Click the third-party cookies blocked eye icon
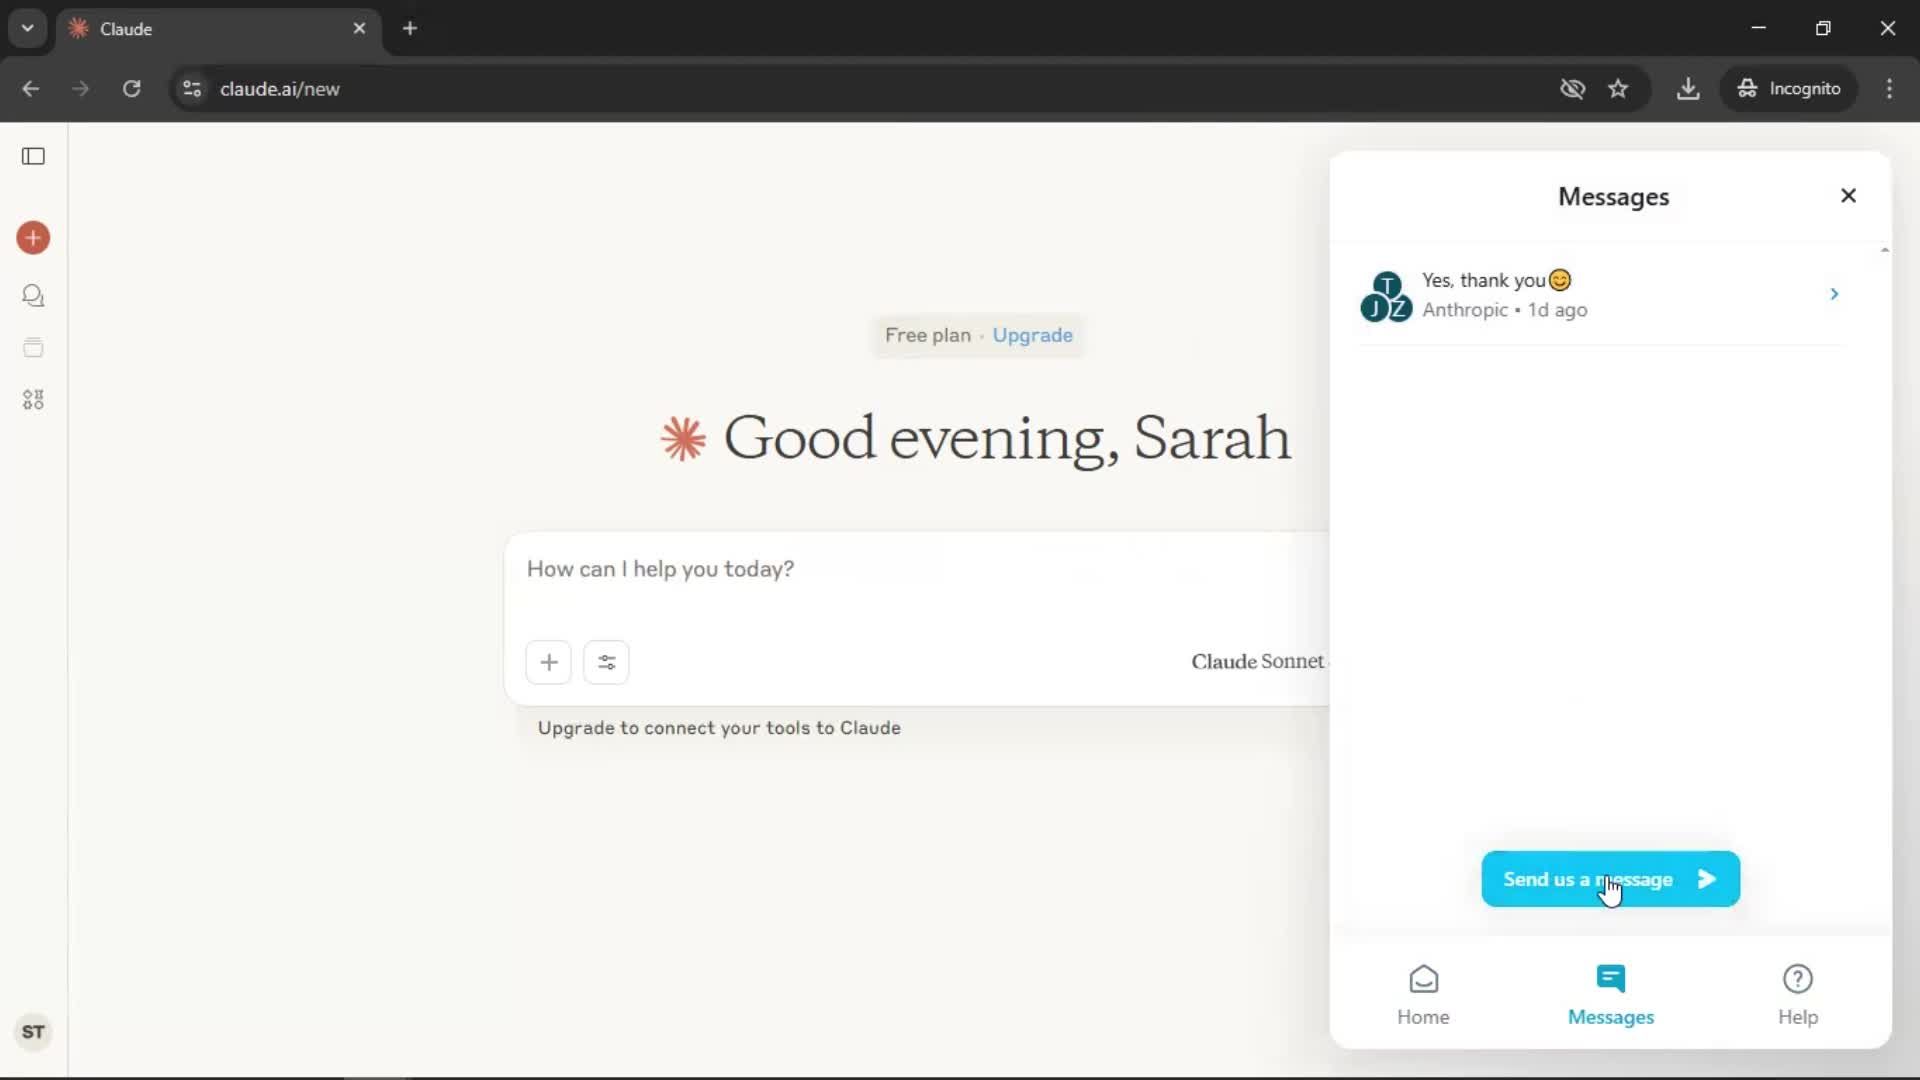Viewport: 1920px width, 1080px height. click(1572, 89)
